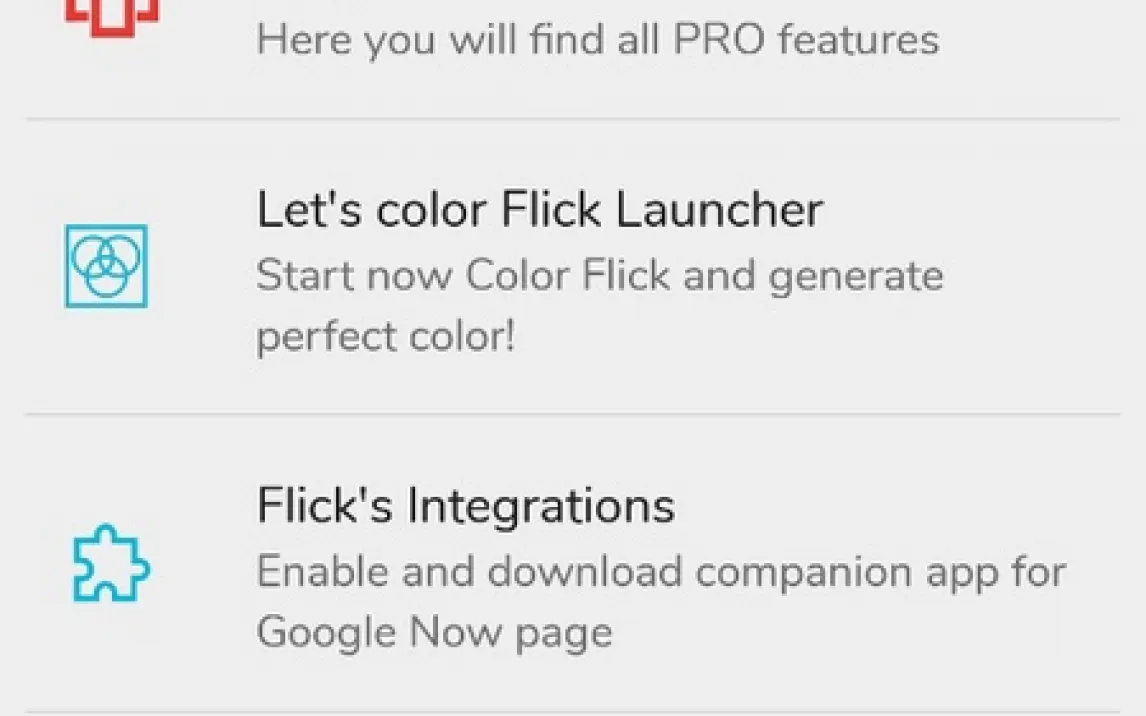
Task: Tap the "Google Now page" text
Action: coord(434,632)
